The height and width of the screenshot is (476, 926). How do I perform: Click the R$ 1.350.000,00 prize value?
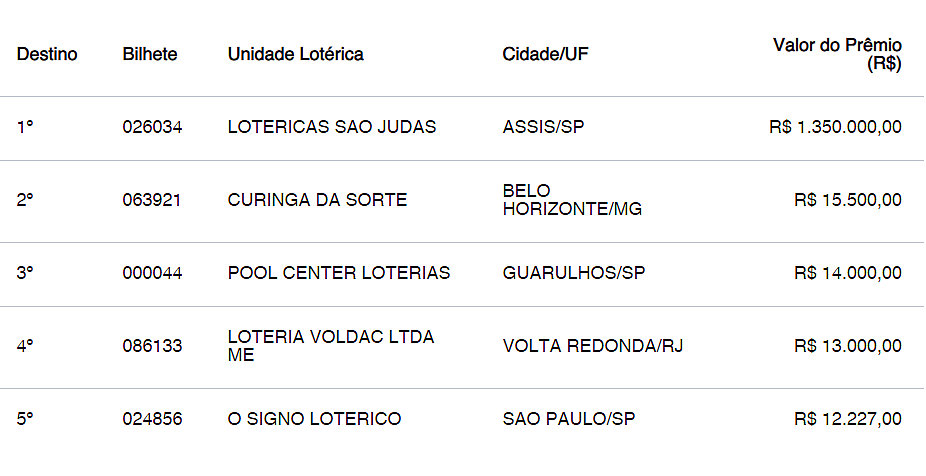pyautogui.click(x=835, y=128)
